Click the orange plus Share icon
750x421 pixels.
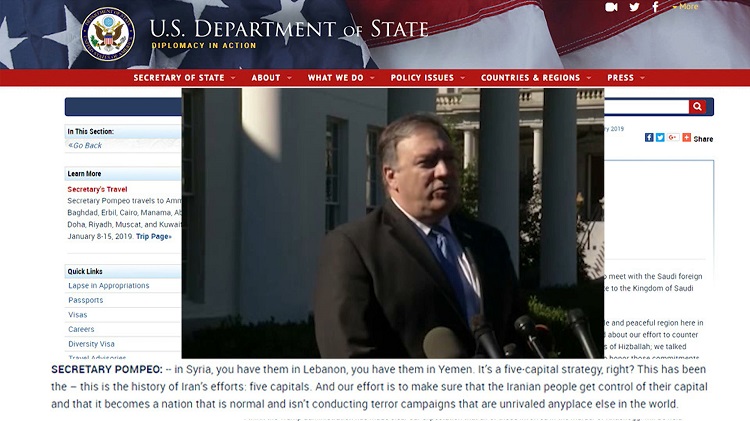tap(686, 138)
